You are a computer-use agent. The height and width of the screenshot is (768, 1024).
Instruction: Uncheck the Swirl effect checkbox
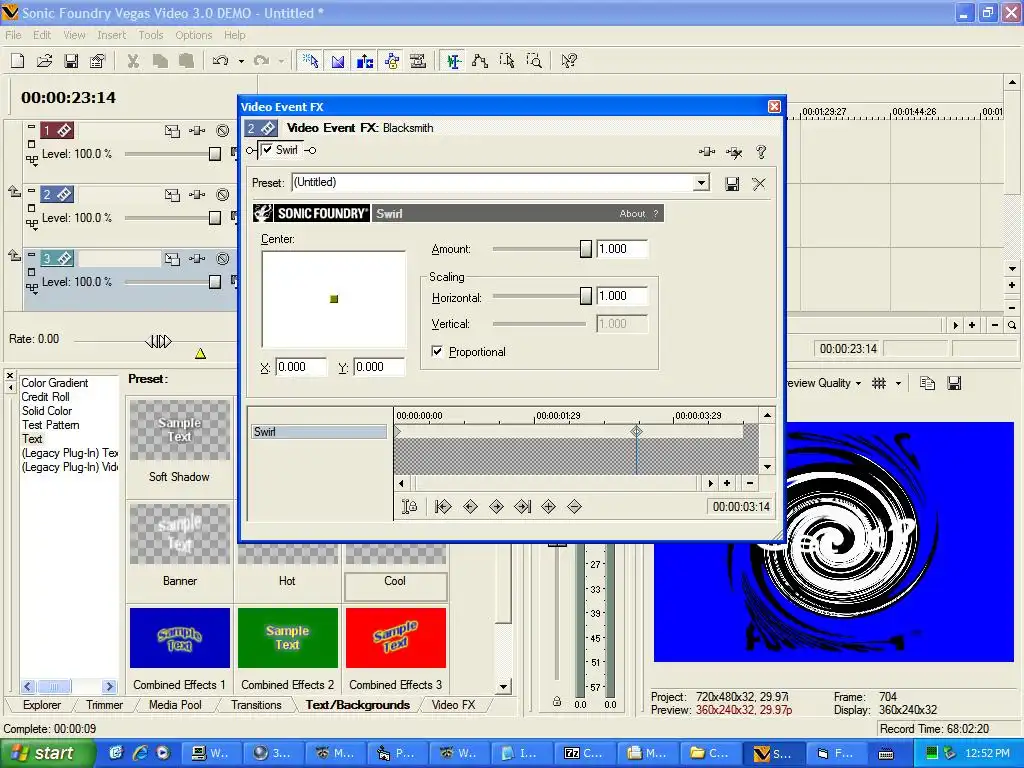(267, 150)
